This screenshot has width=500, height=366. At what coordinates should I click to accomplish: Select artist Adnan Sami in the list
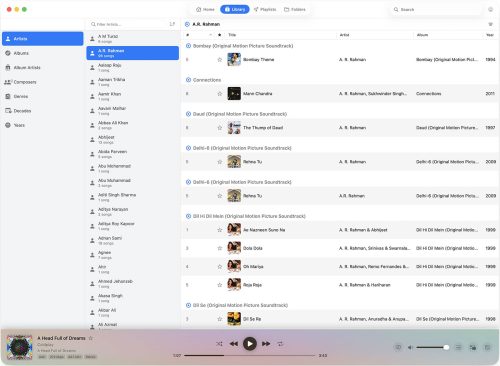tap(133, 240)
